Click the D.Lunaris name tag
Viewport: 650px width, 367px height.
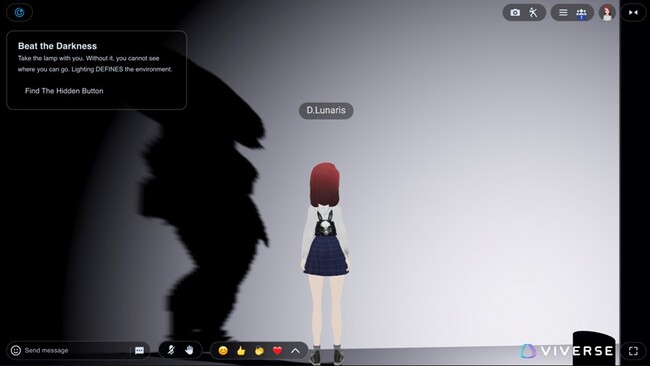[326, 110]
